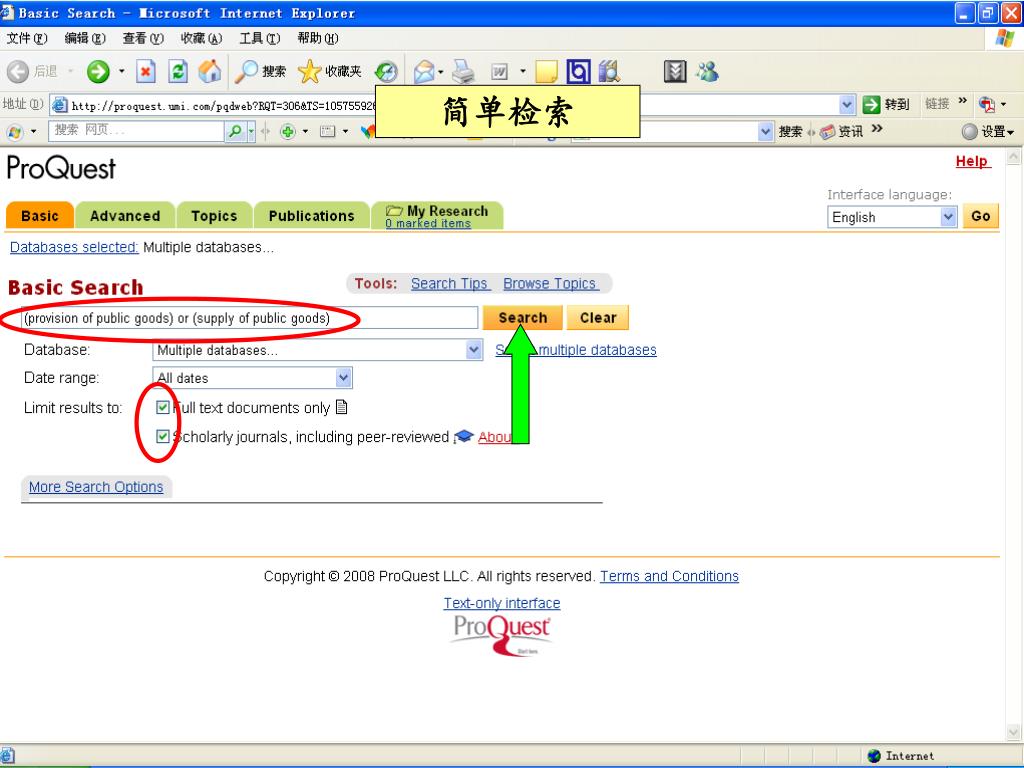
Task: Click the Edit with Word icon
Action: pos(499,71)
